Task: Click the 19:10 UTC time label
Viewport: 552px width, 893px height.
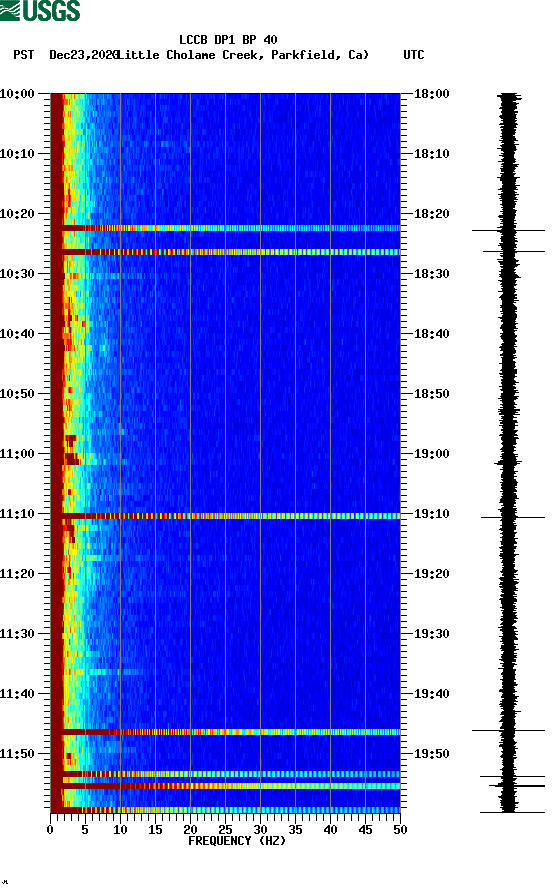Action: [432, 514]
